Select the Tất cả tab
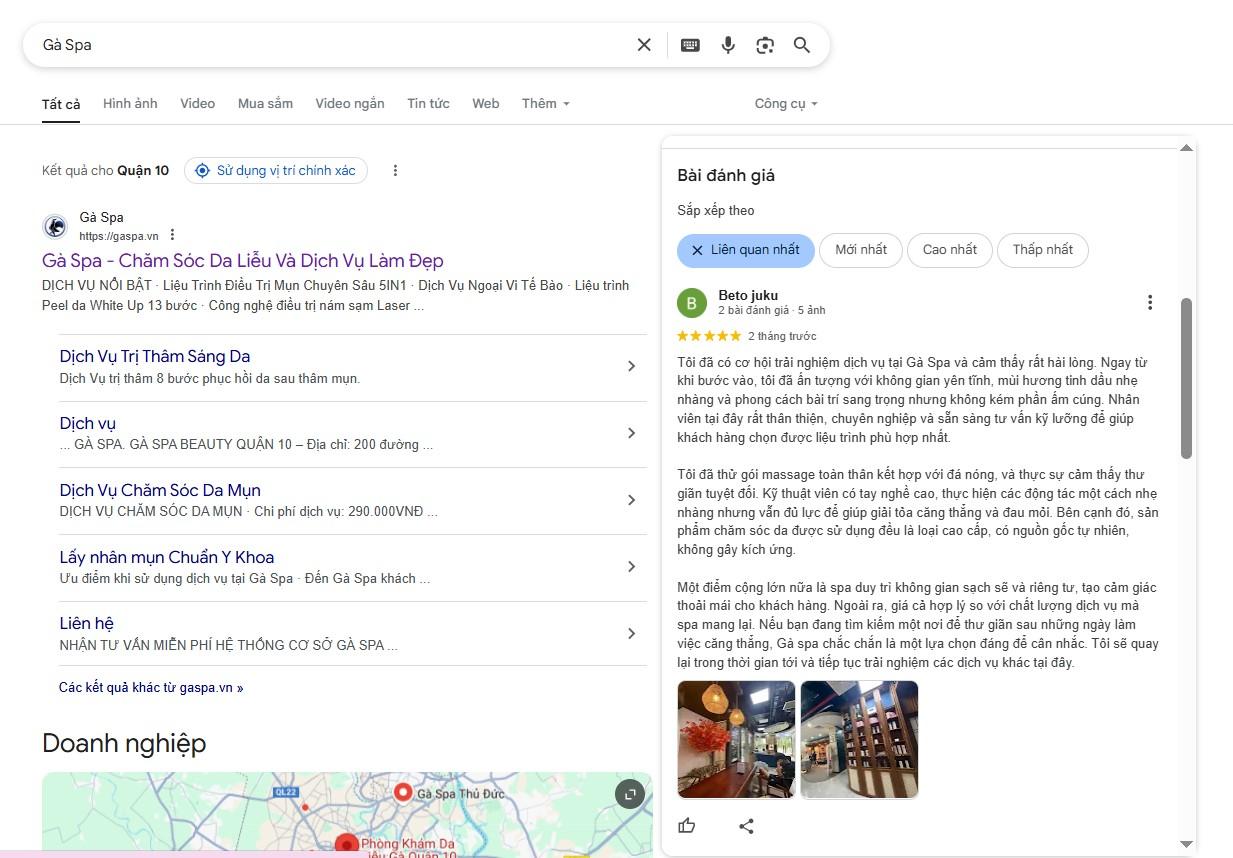Viewport: 1233px width, 858px height. 61,104
